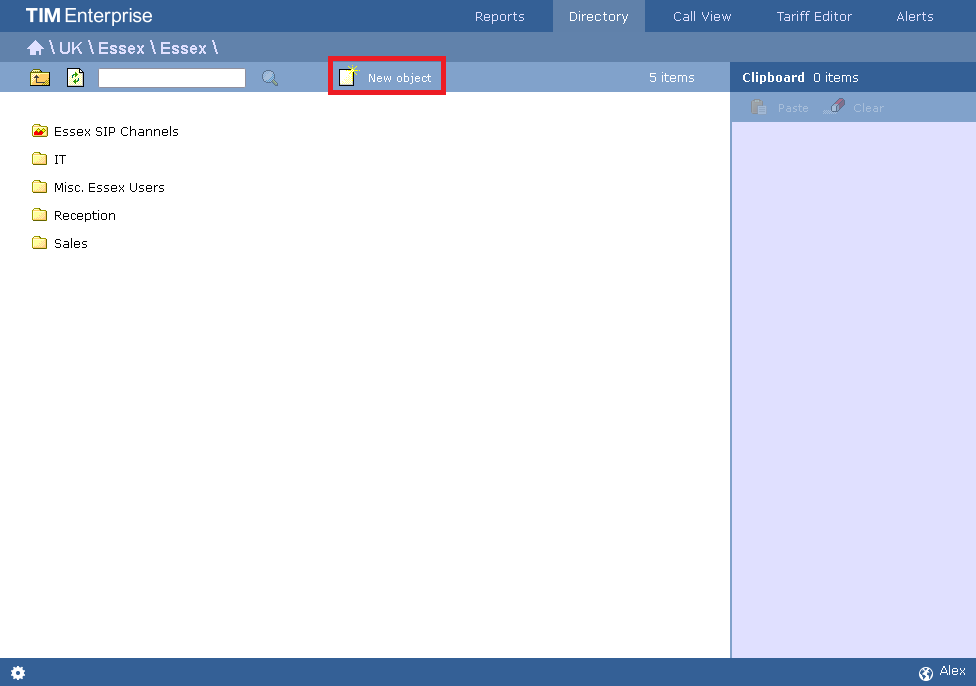This screenshot has width=976, height=686.
Task: Switch to the Reports tab
Action: (499, 16)
